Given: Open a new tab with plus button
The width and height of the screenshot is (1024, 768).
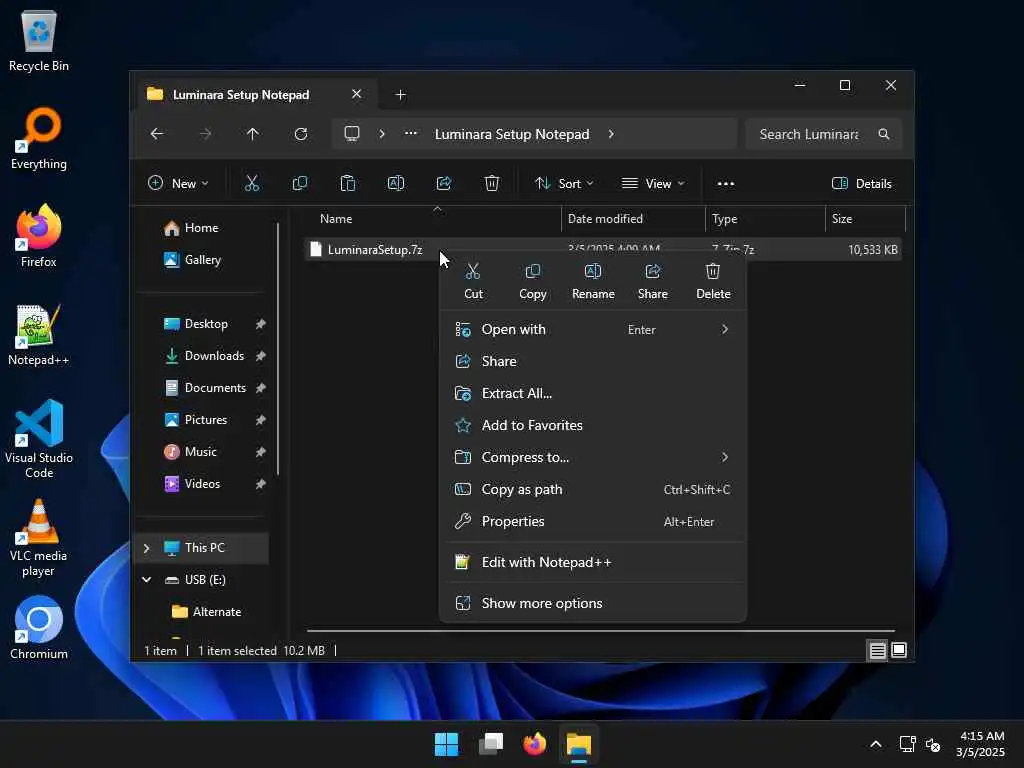Looking at the screenshot, I should click(400, 95).
